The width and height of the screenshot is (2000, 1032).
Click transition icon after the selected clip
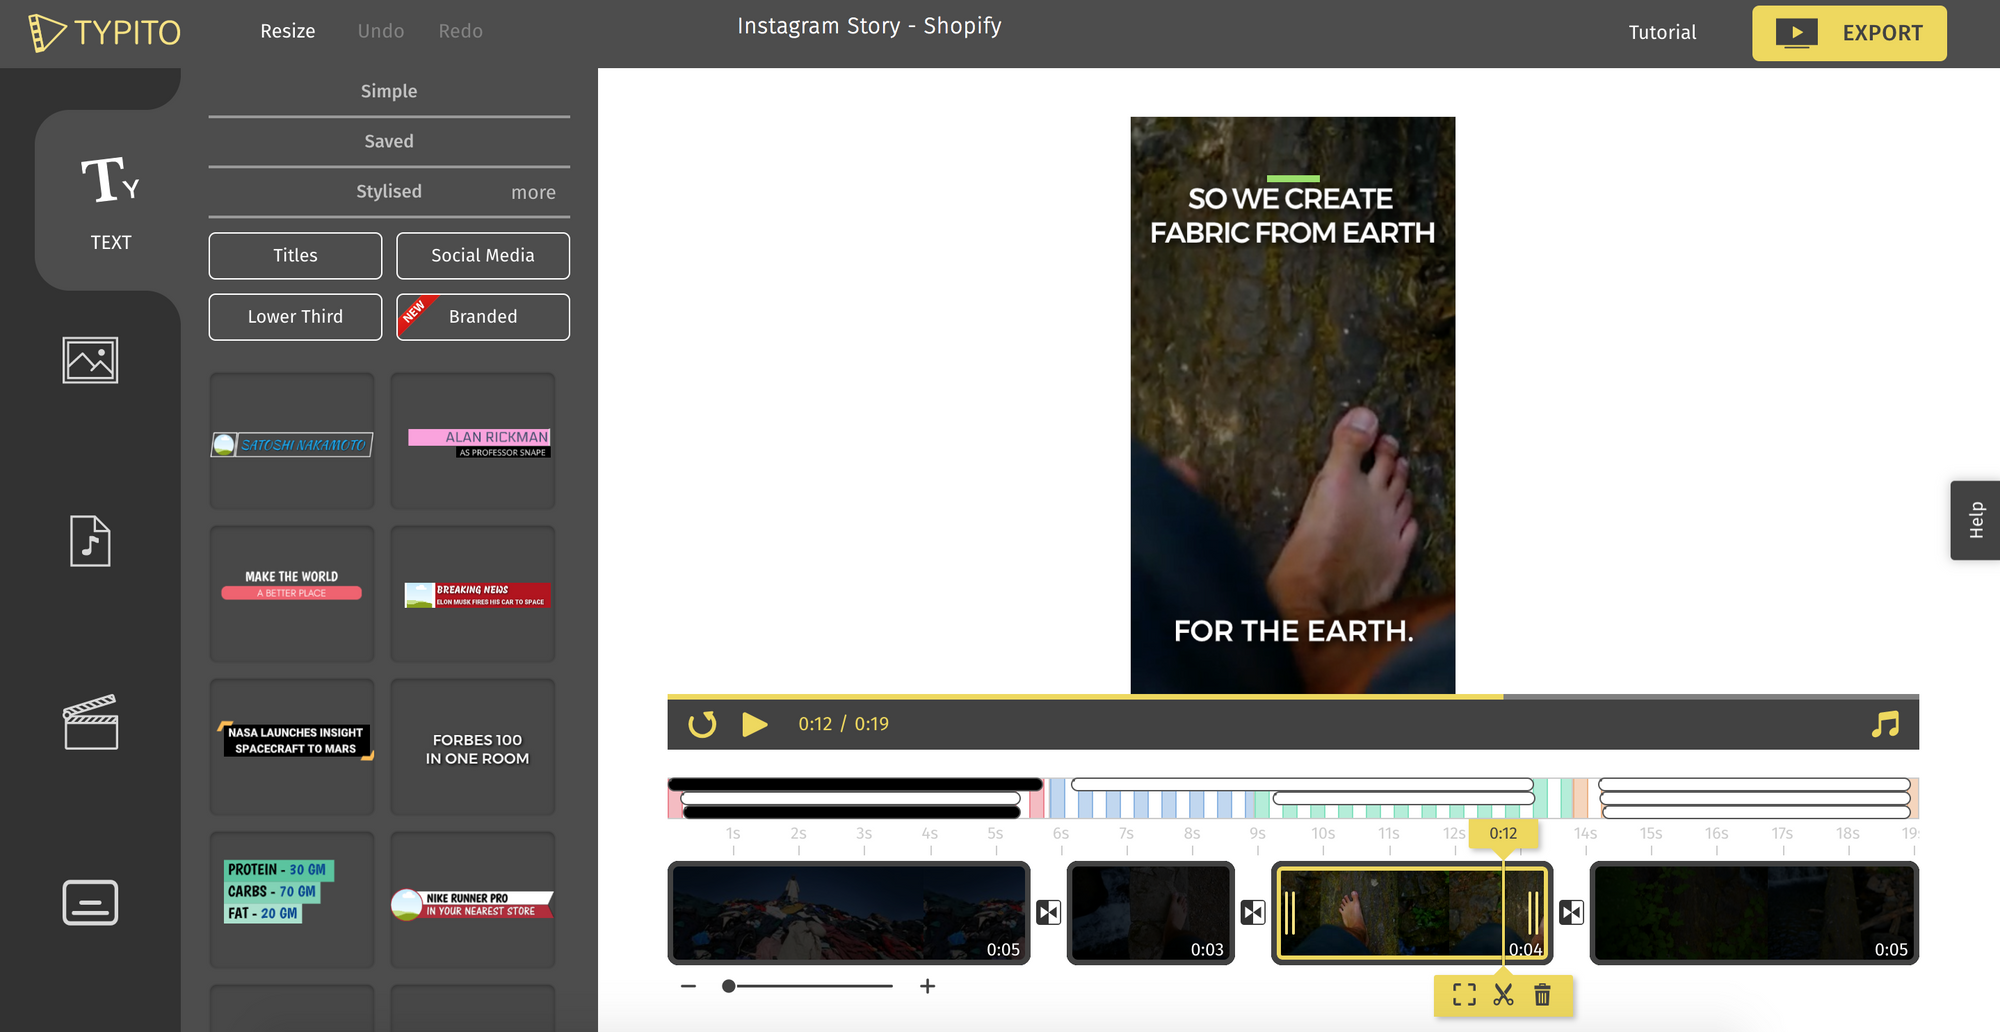(x=1571, y=912)
